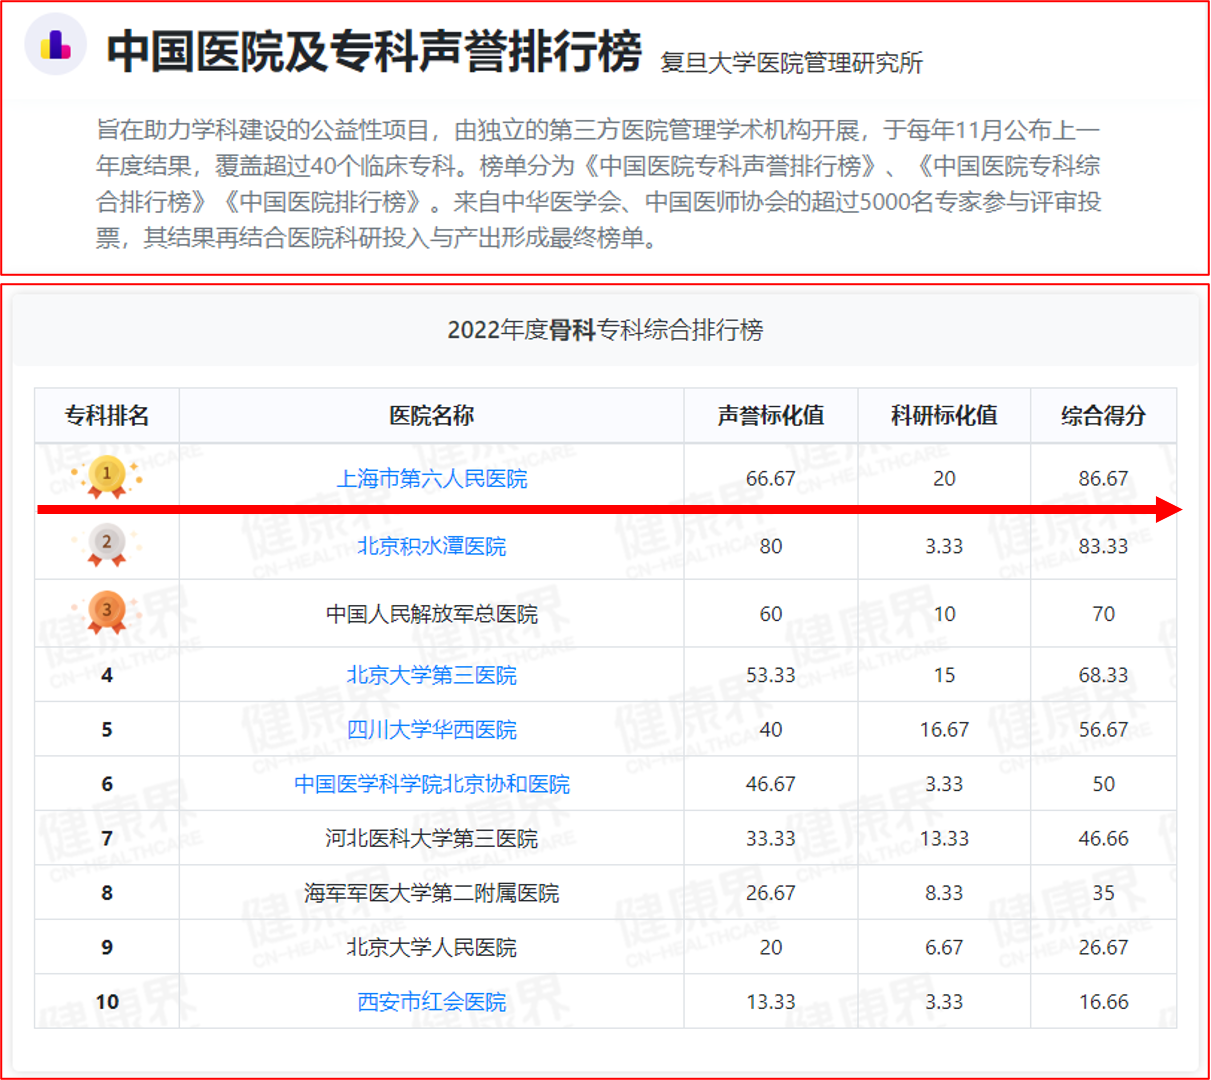Viewport: 1211px width, 1080px height.
Task: Click rank number 6 cell
Action: pos(107,784)
